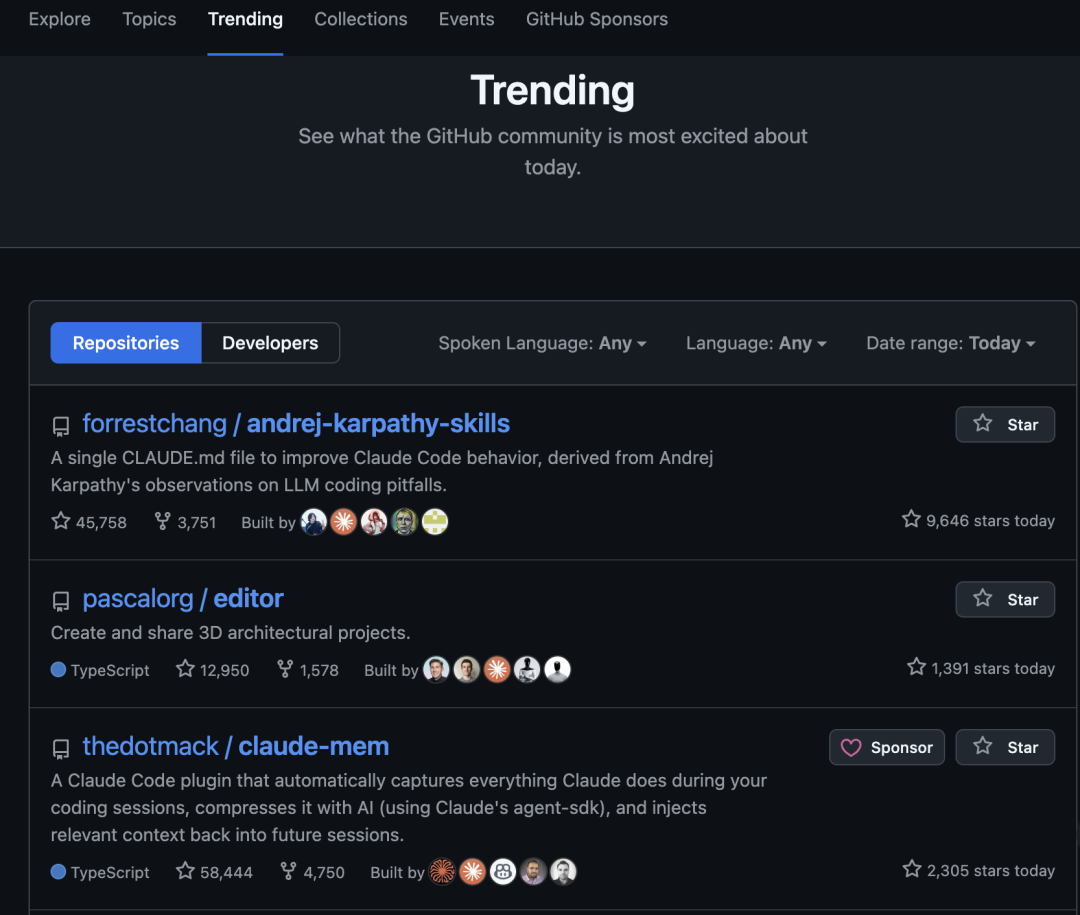Switch to the Developers tab

270,343
